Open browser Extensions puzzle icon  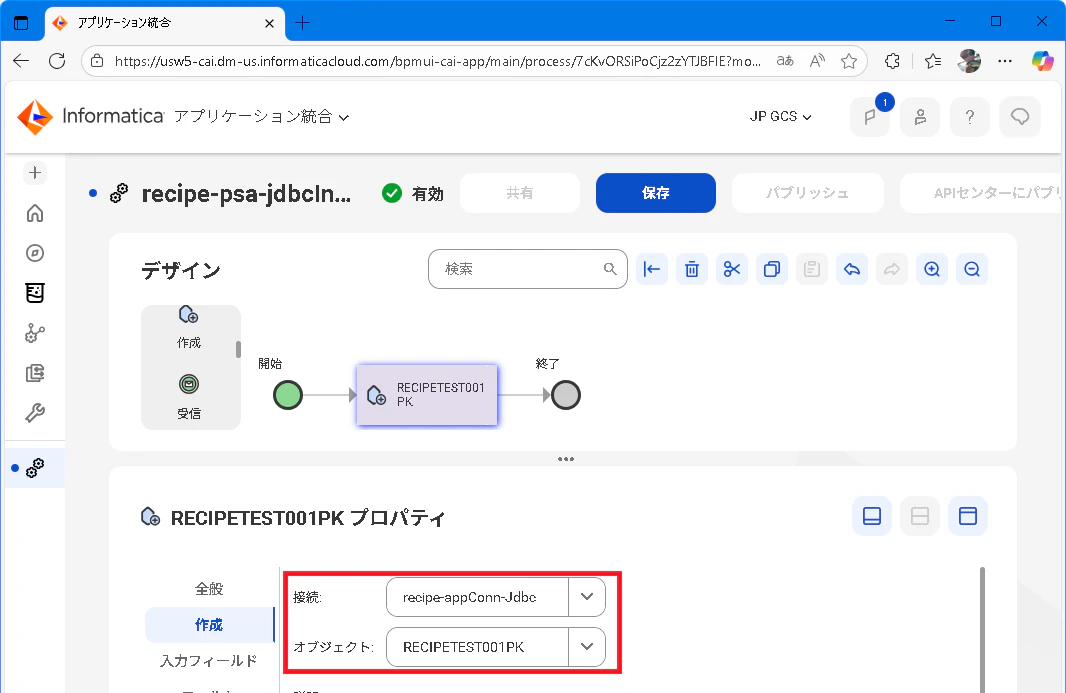(893, 61)
